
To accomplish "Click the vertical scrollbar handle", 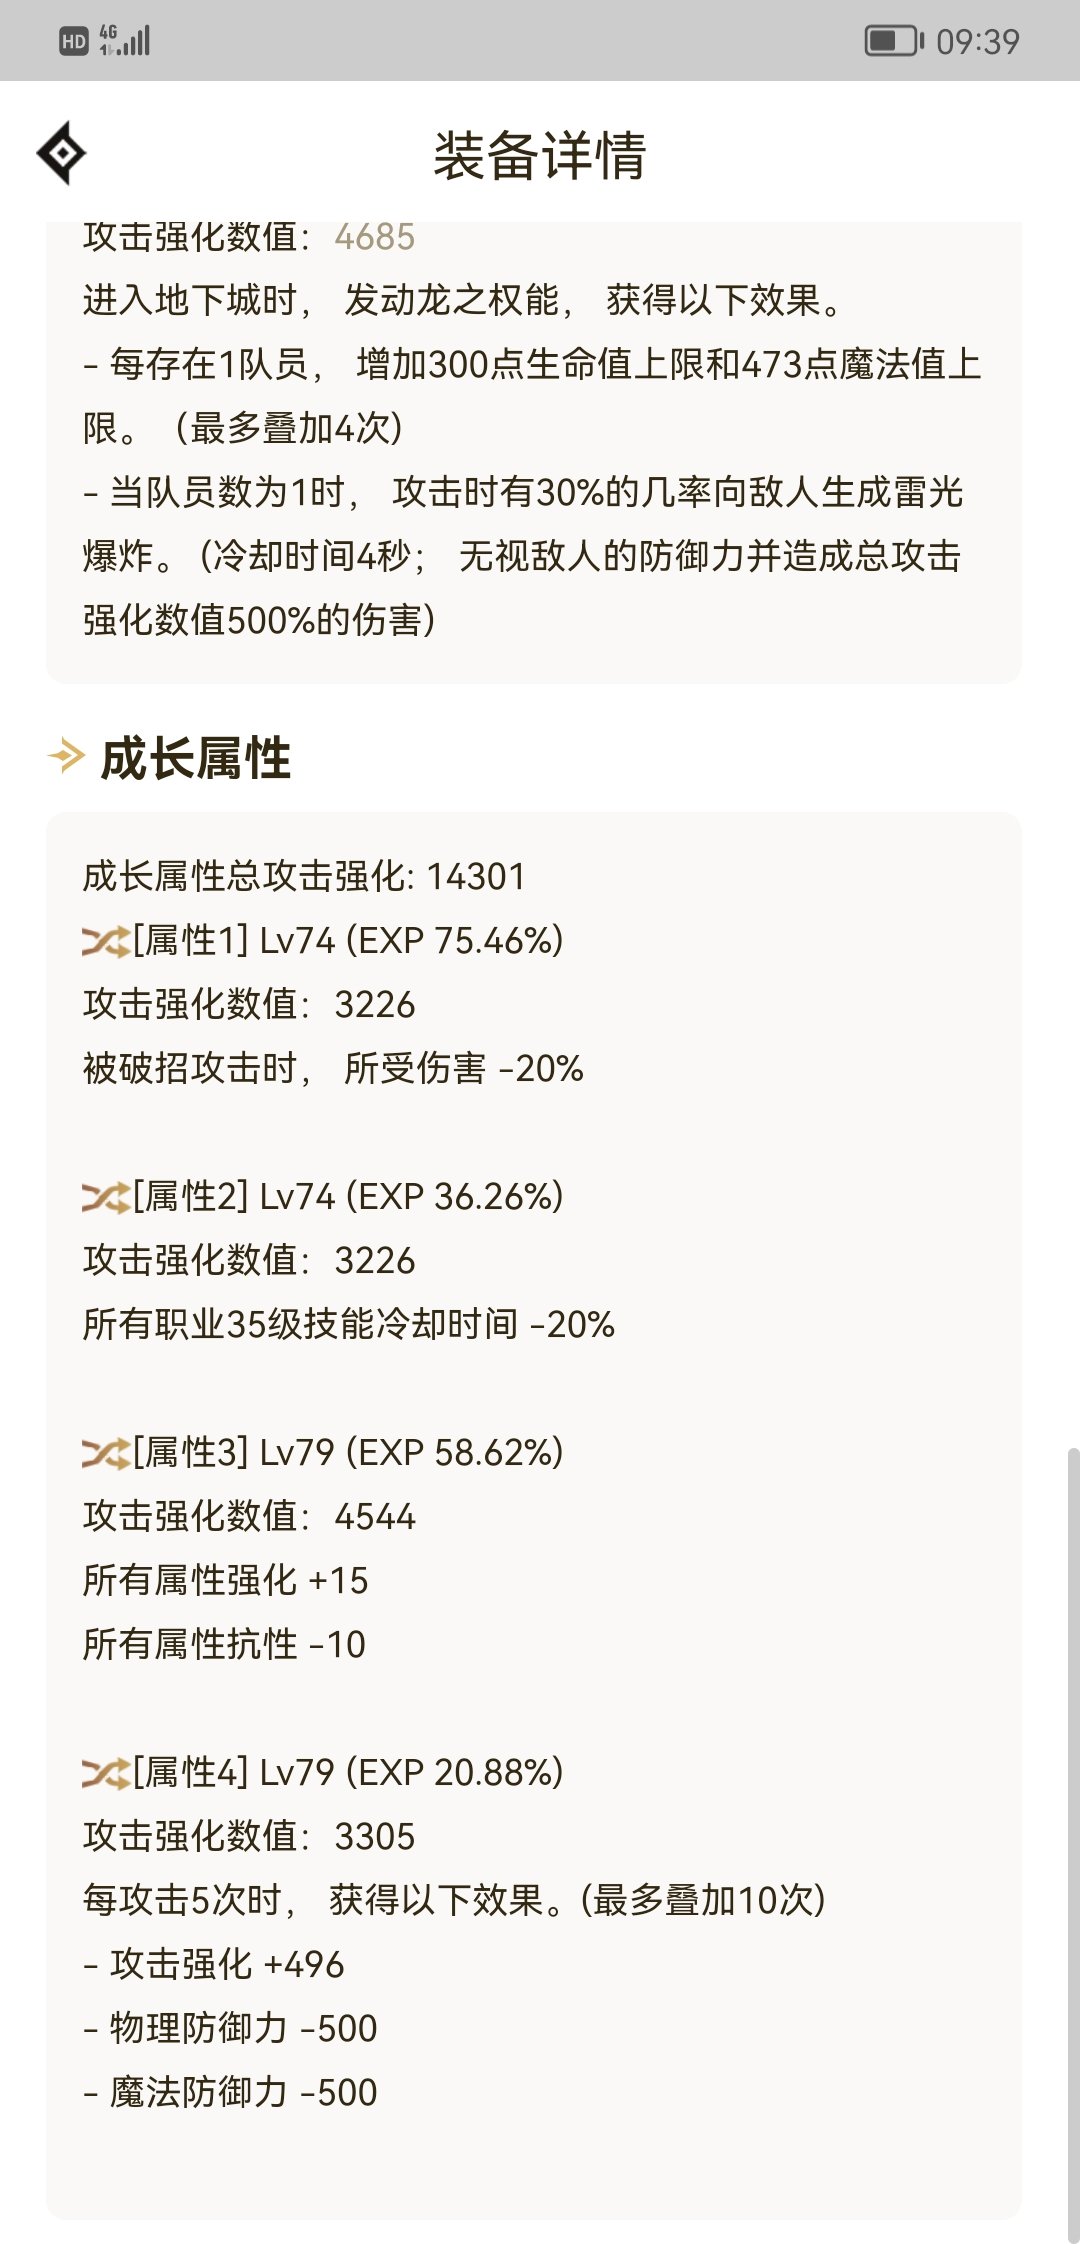I will 1073,1840.
